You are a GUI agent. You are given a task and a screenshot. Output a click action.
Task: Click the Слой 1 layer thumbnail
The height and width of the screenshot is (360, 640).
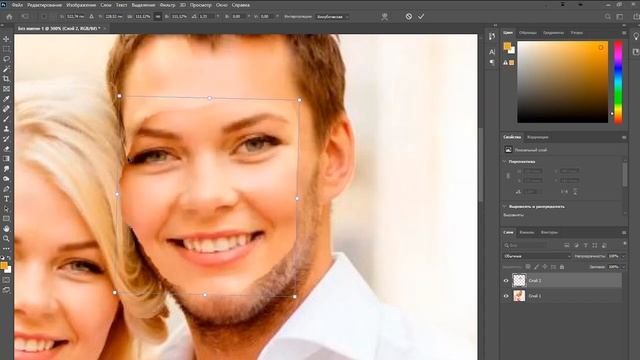click(519, 296)
